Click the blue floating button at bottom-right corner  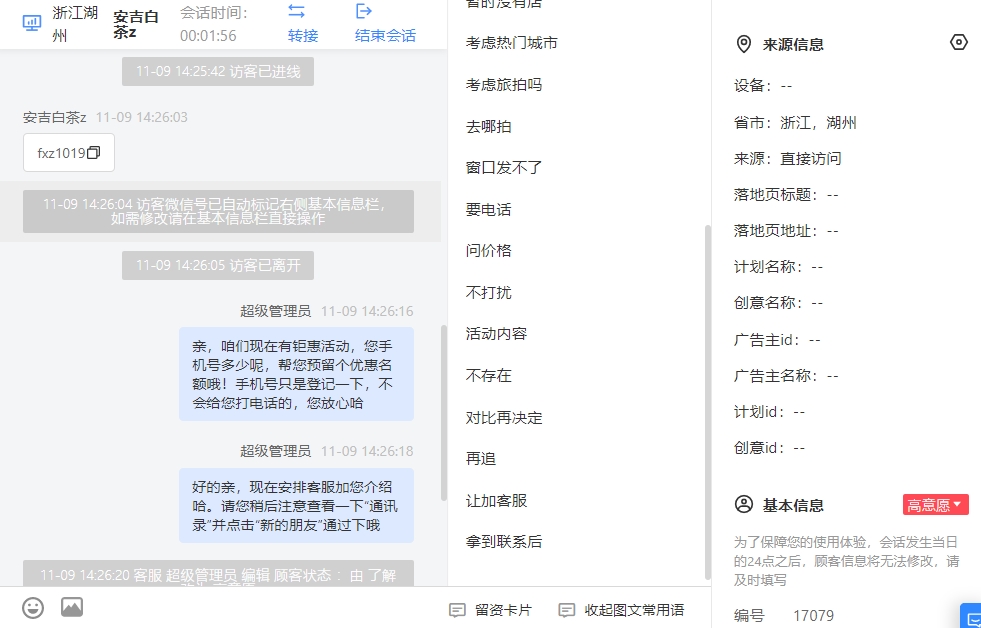pyautogui.click(x=971, y=616)
